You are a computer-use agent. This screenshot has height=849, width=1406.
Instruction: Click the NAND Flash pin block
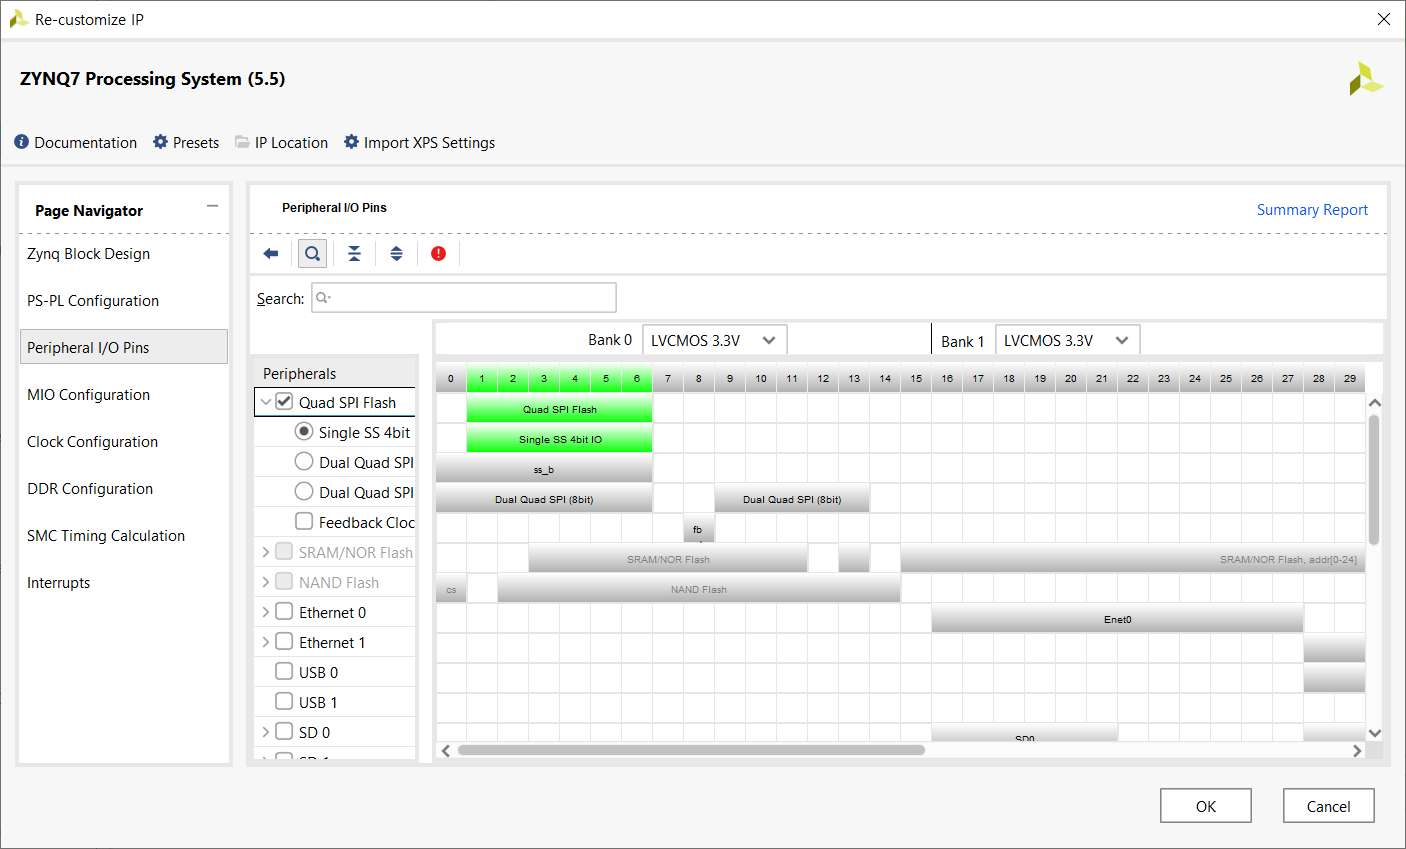point(699,589)
